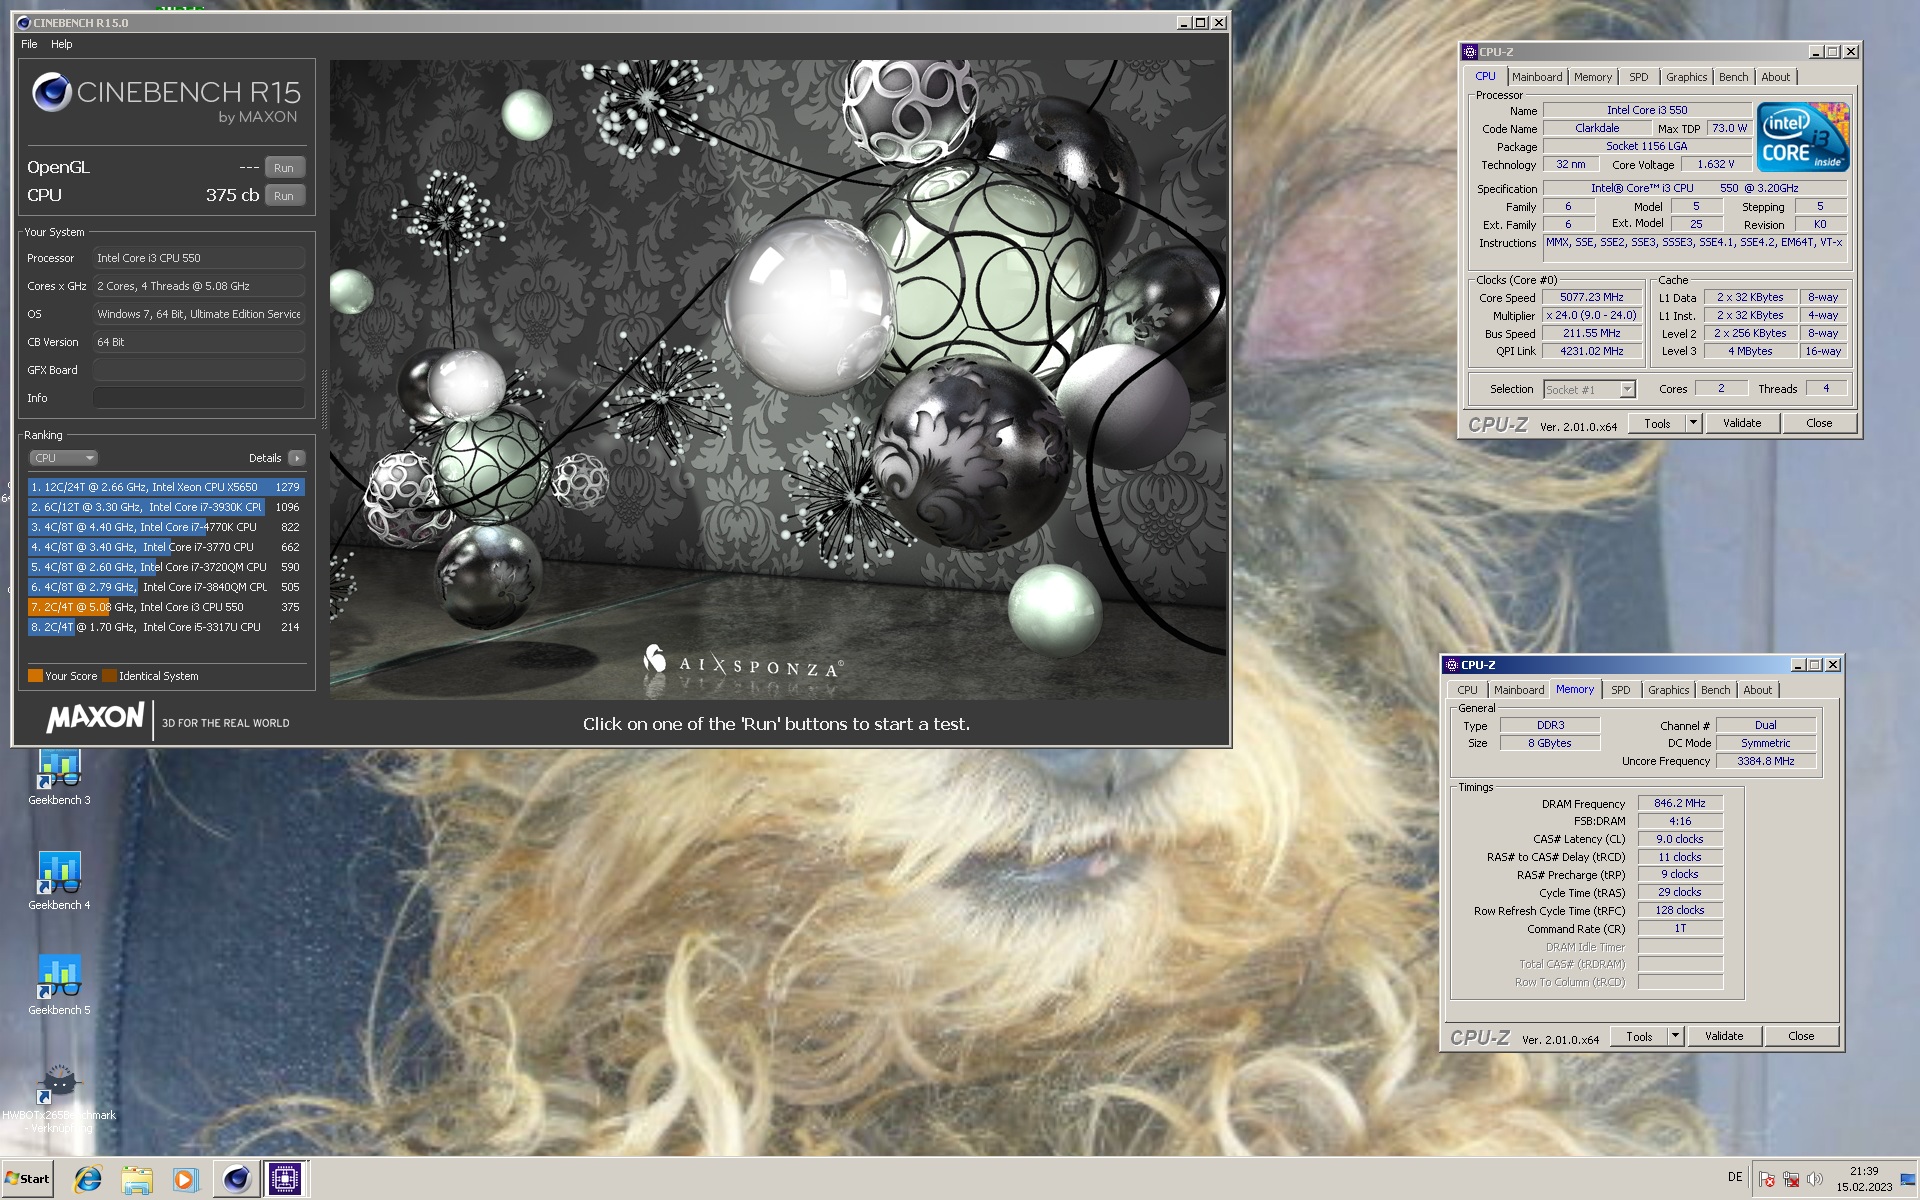Switch to Graphics tab in top CPU-Z
The width and height of the screenshot is (1920, 1200).
coord(1686,77)
